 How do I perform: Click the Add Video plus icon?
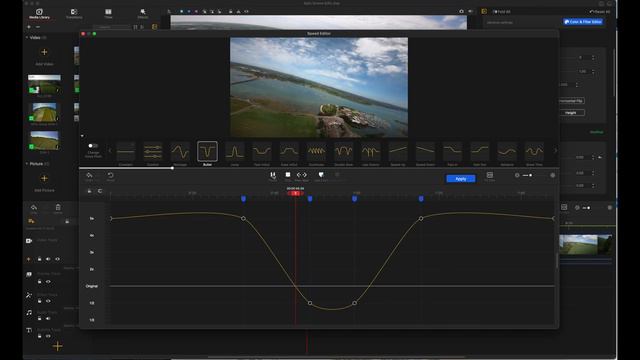point(44,52)
